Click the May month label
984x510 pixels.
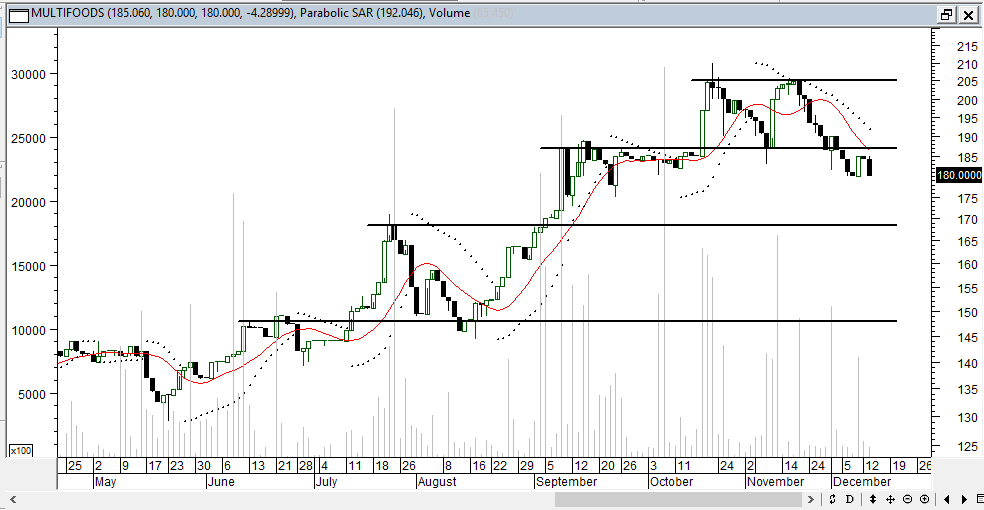[x=105, y=482]
